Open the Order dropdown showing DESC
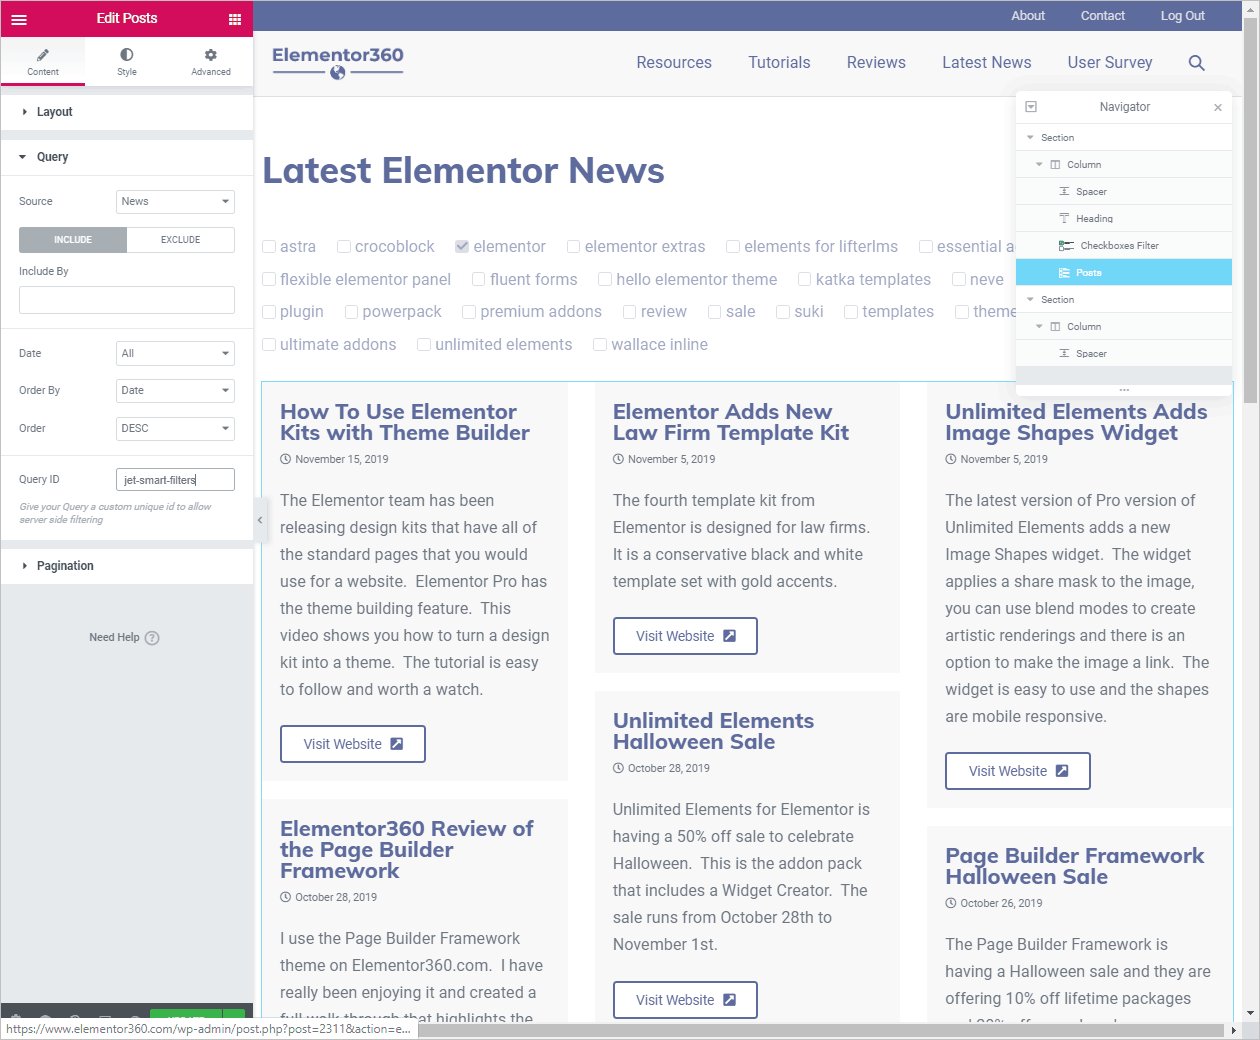The image size is (1260, 1040). (x=175, y=428)
